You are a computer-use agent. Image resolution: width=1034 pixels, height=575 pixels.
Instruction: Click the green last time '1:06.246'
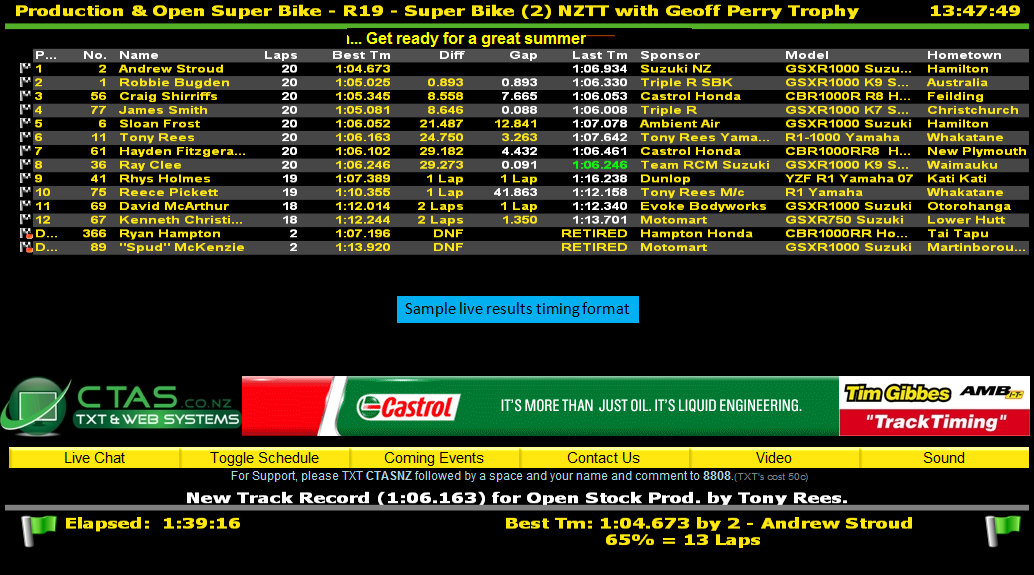pyautogui.click(x=599, y=165)
